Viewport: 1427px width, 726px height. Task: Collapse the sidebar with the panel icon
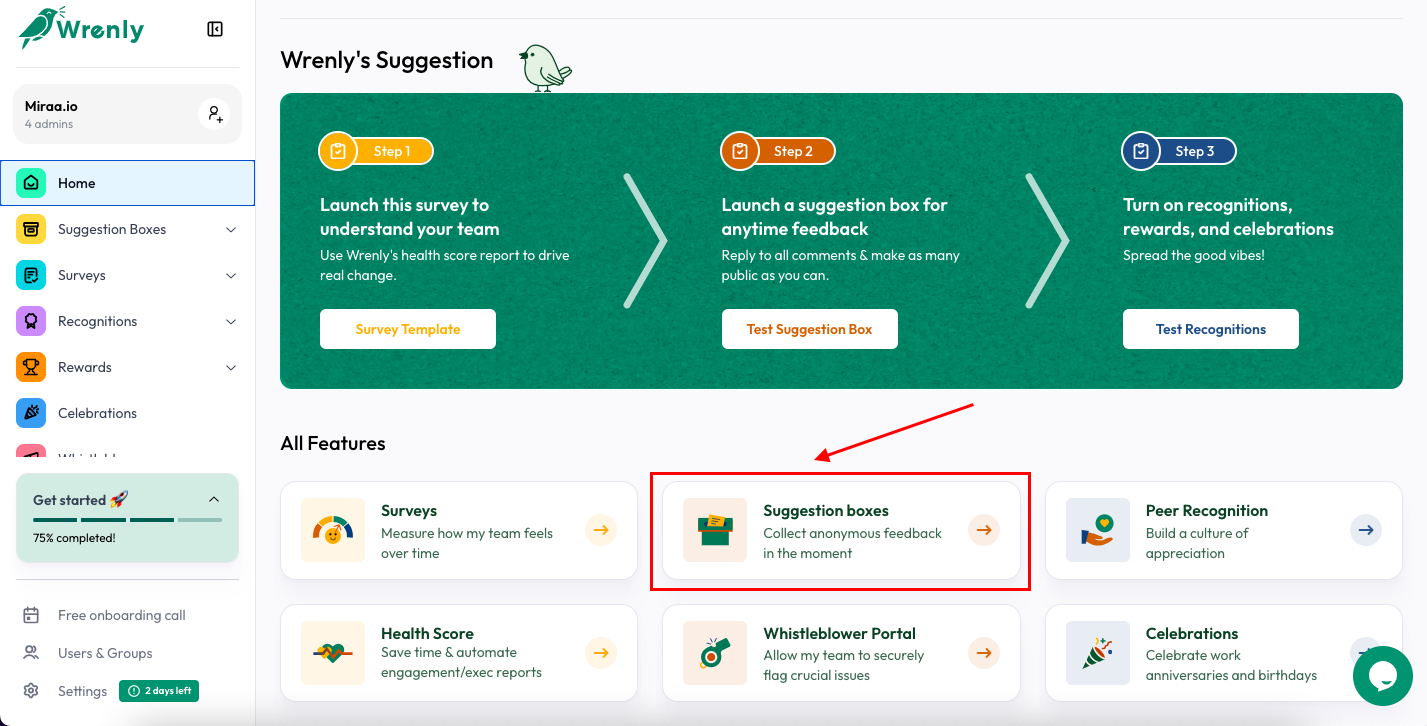214,28
